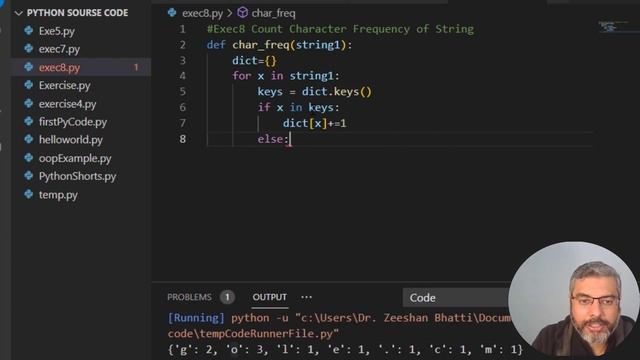Place cursor on the comment line text

tap(340, 29)
